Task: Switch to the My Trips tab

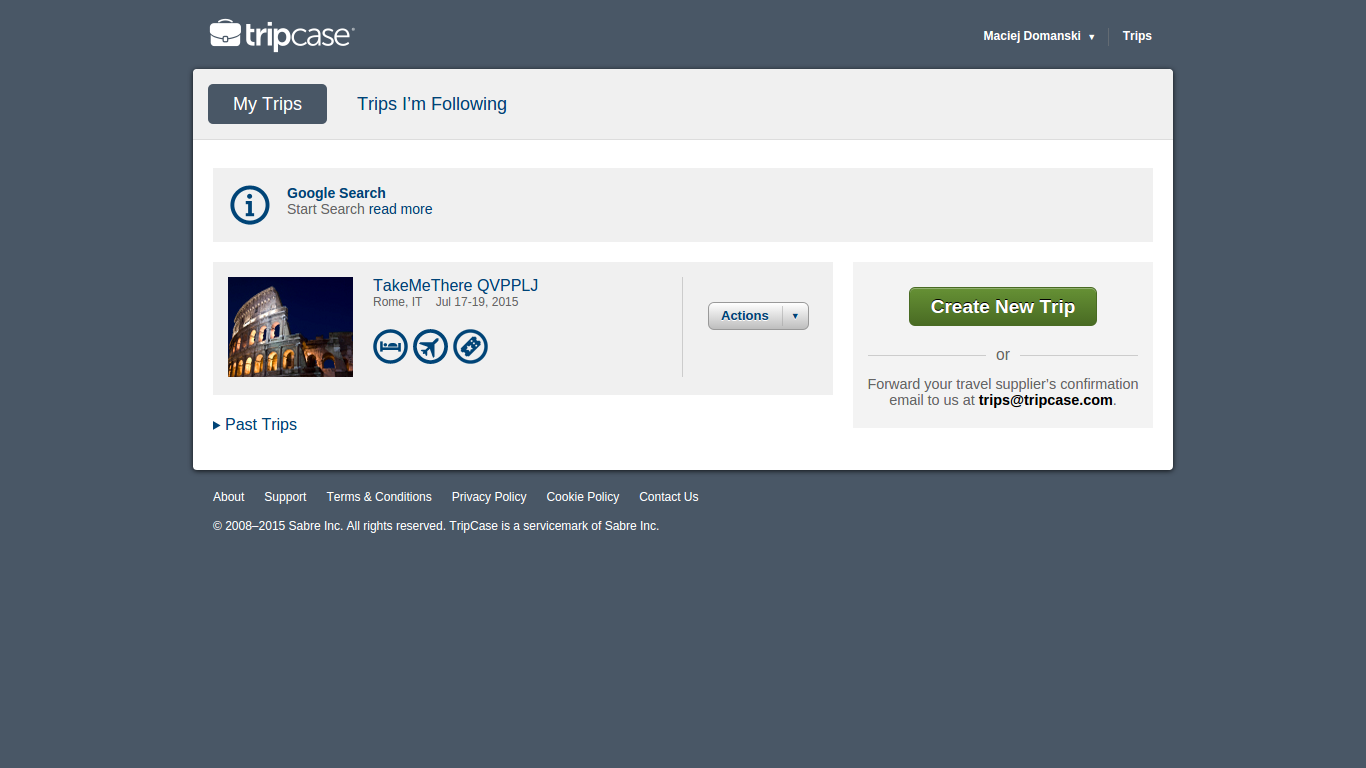Action: [267, 104]
